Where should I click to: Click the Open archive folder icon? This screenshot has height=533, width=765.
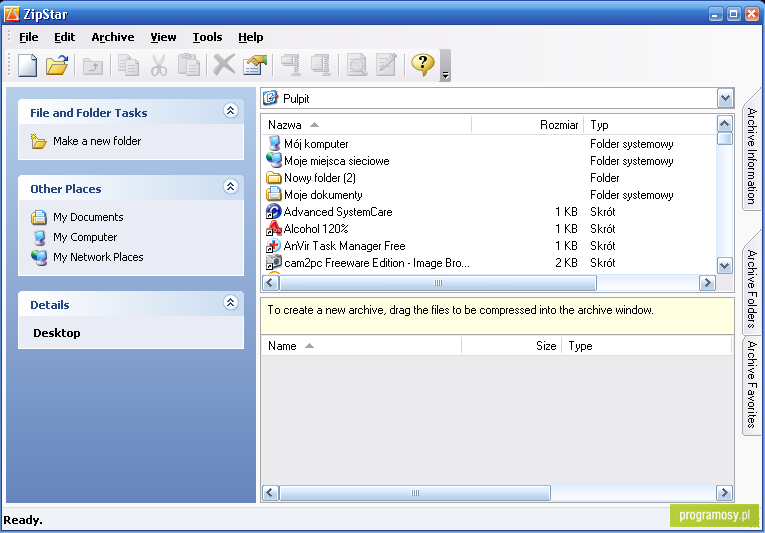click(57, 65)
